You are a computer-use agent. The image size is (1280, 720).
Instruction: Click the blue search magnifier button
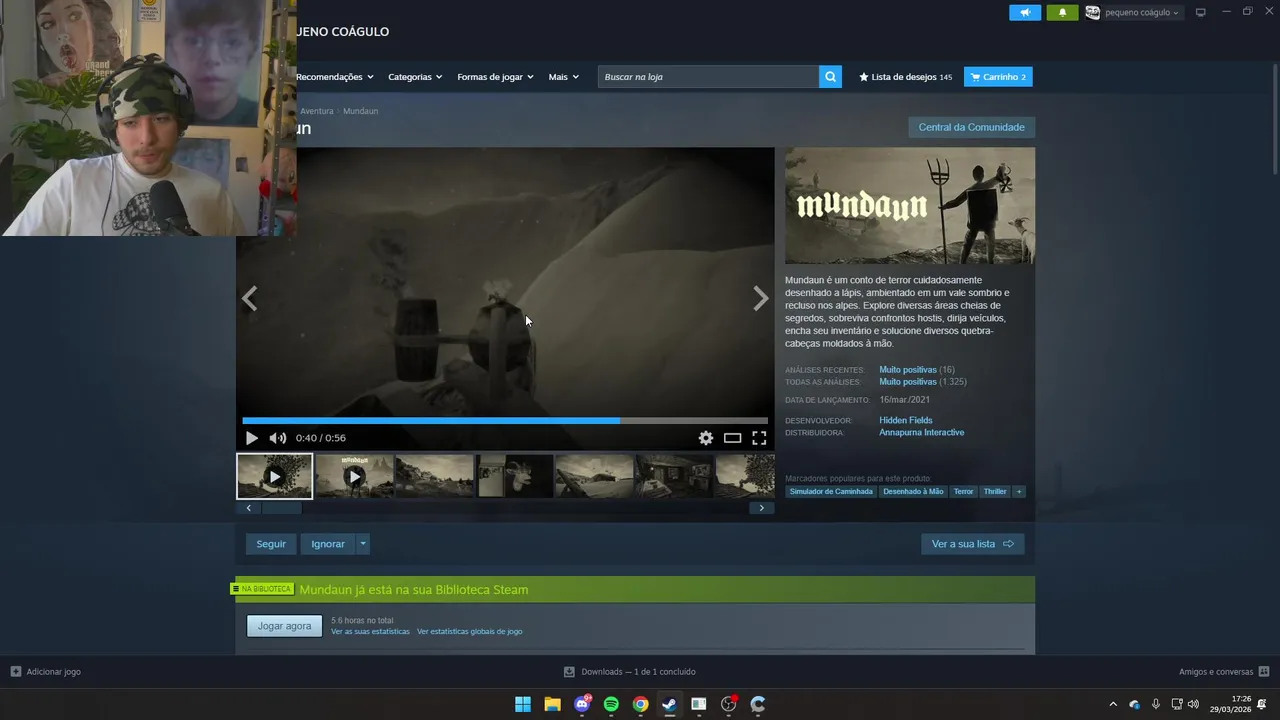(830, 77)
